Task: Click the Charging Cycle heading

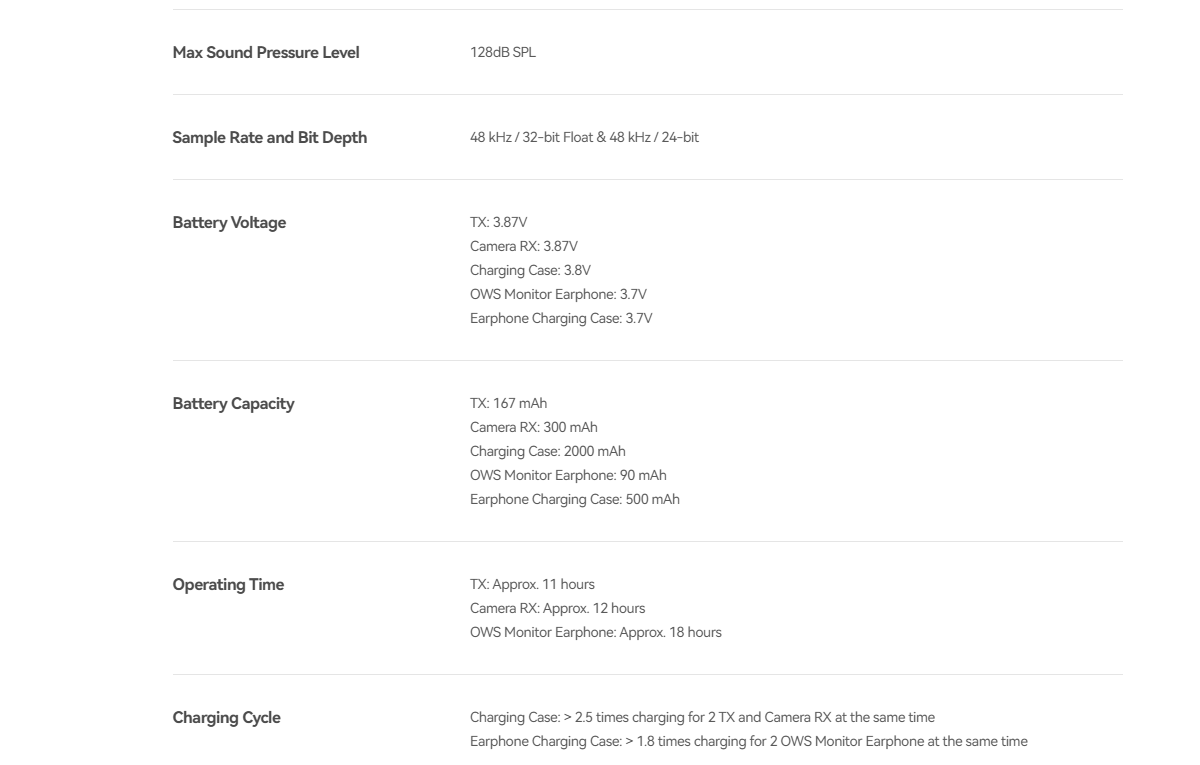Action: (227, 717)
